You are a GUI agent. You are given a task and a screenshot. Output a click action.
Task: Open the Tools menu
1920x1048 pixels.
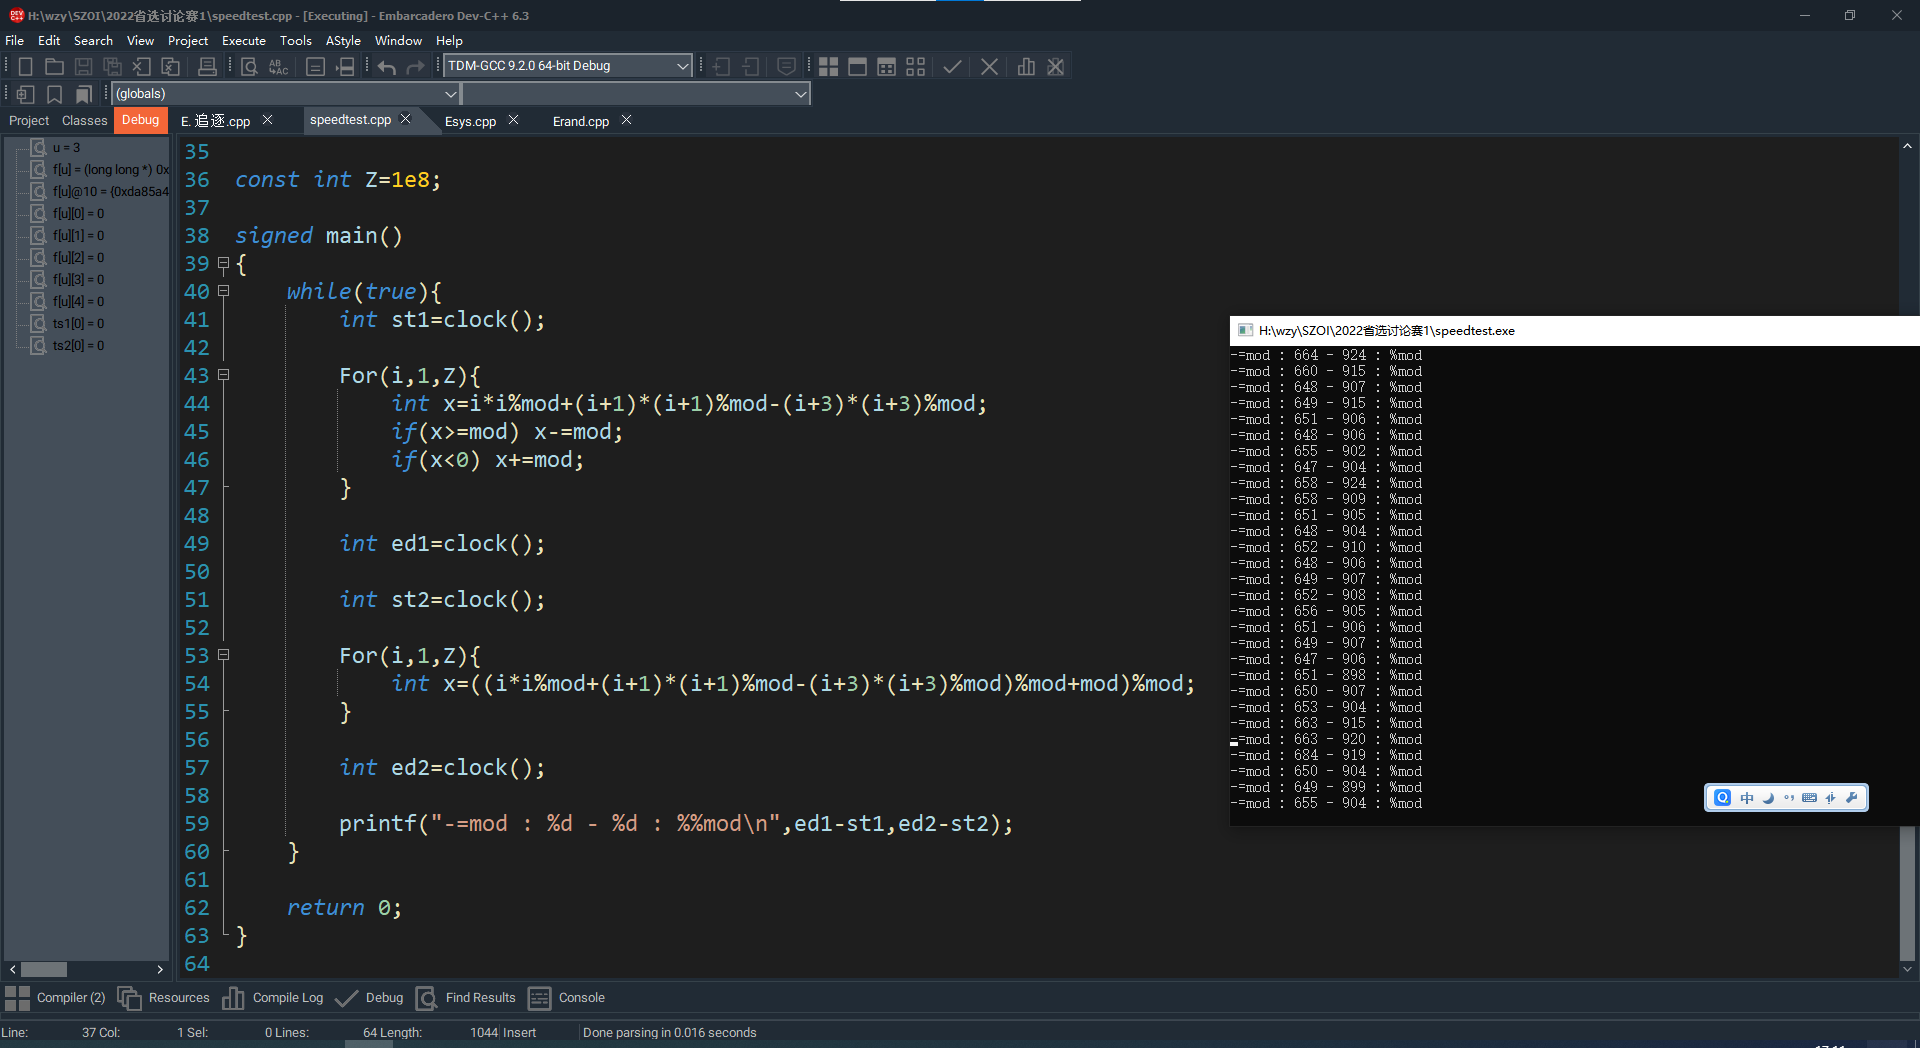(x=296, y=41)
